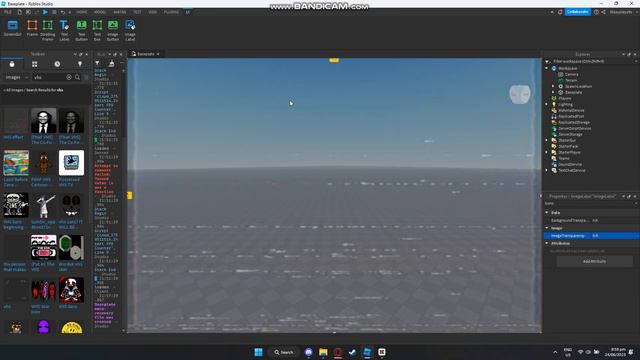Select ServerScriptService in the Explorer tree
Image resolution: width=640 pixels, height=360 pixels.
coord(574,129)
